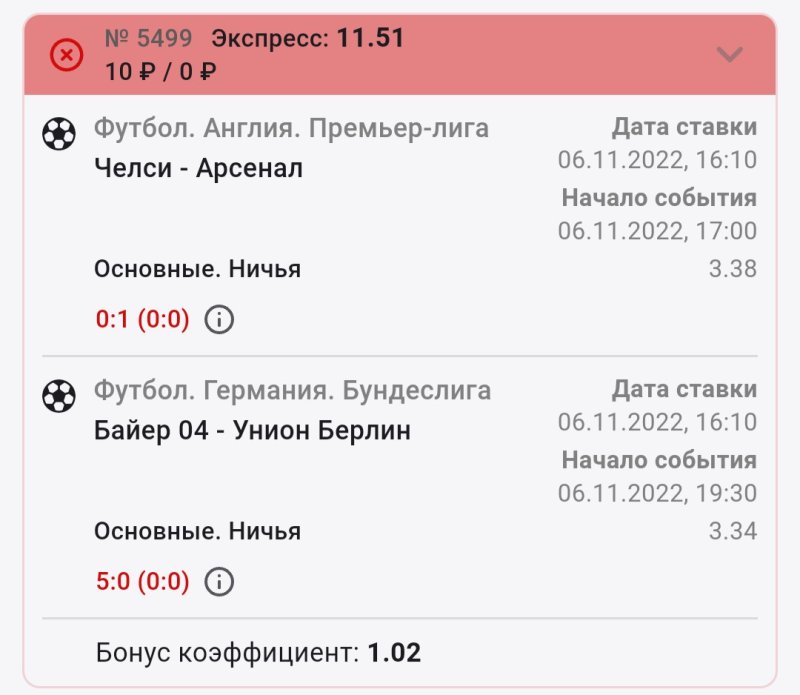Image resolution: width=800 pixels, height=695 pixels.
Task: Click the 10 ₽ / 0 ₽ stake amount
Action: point(160,72)
